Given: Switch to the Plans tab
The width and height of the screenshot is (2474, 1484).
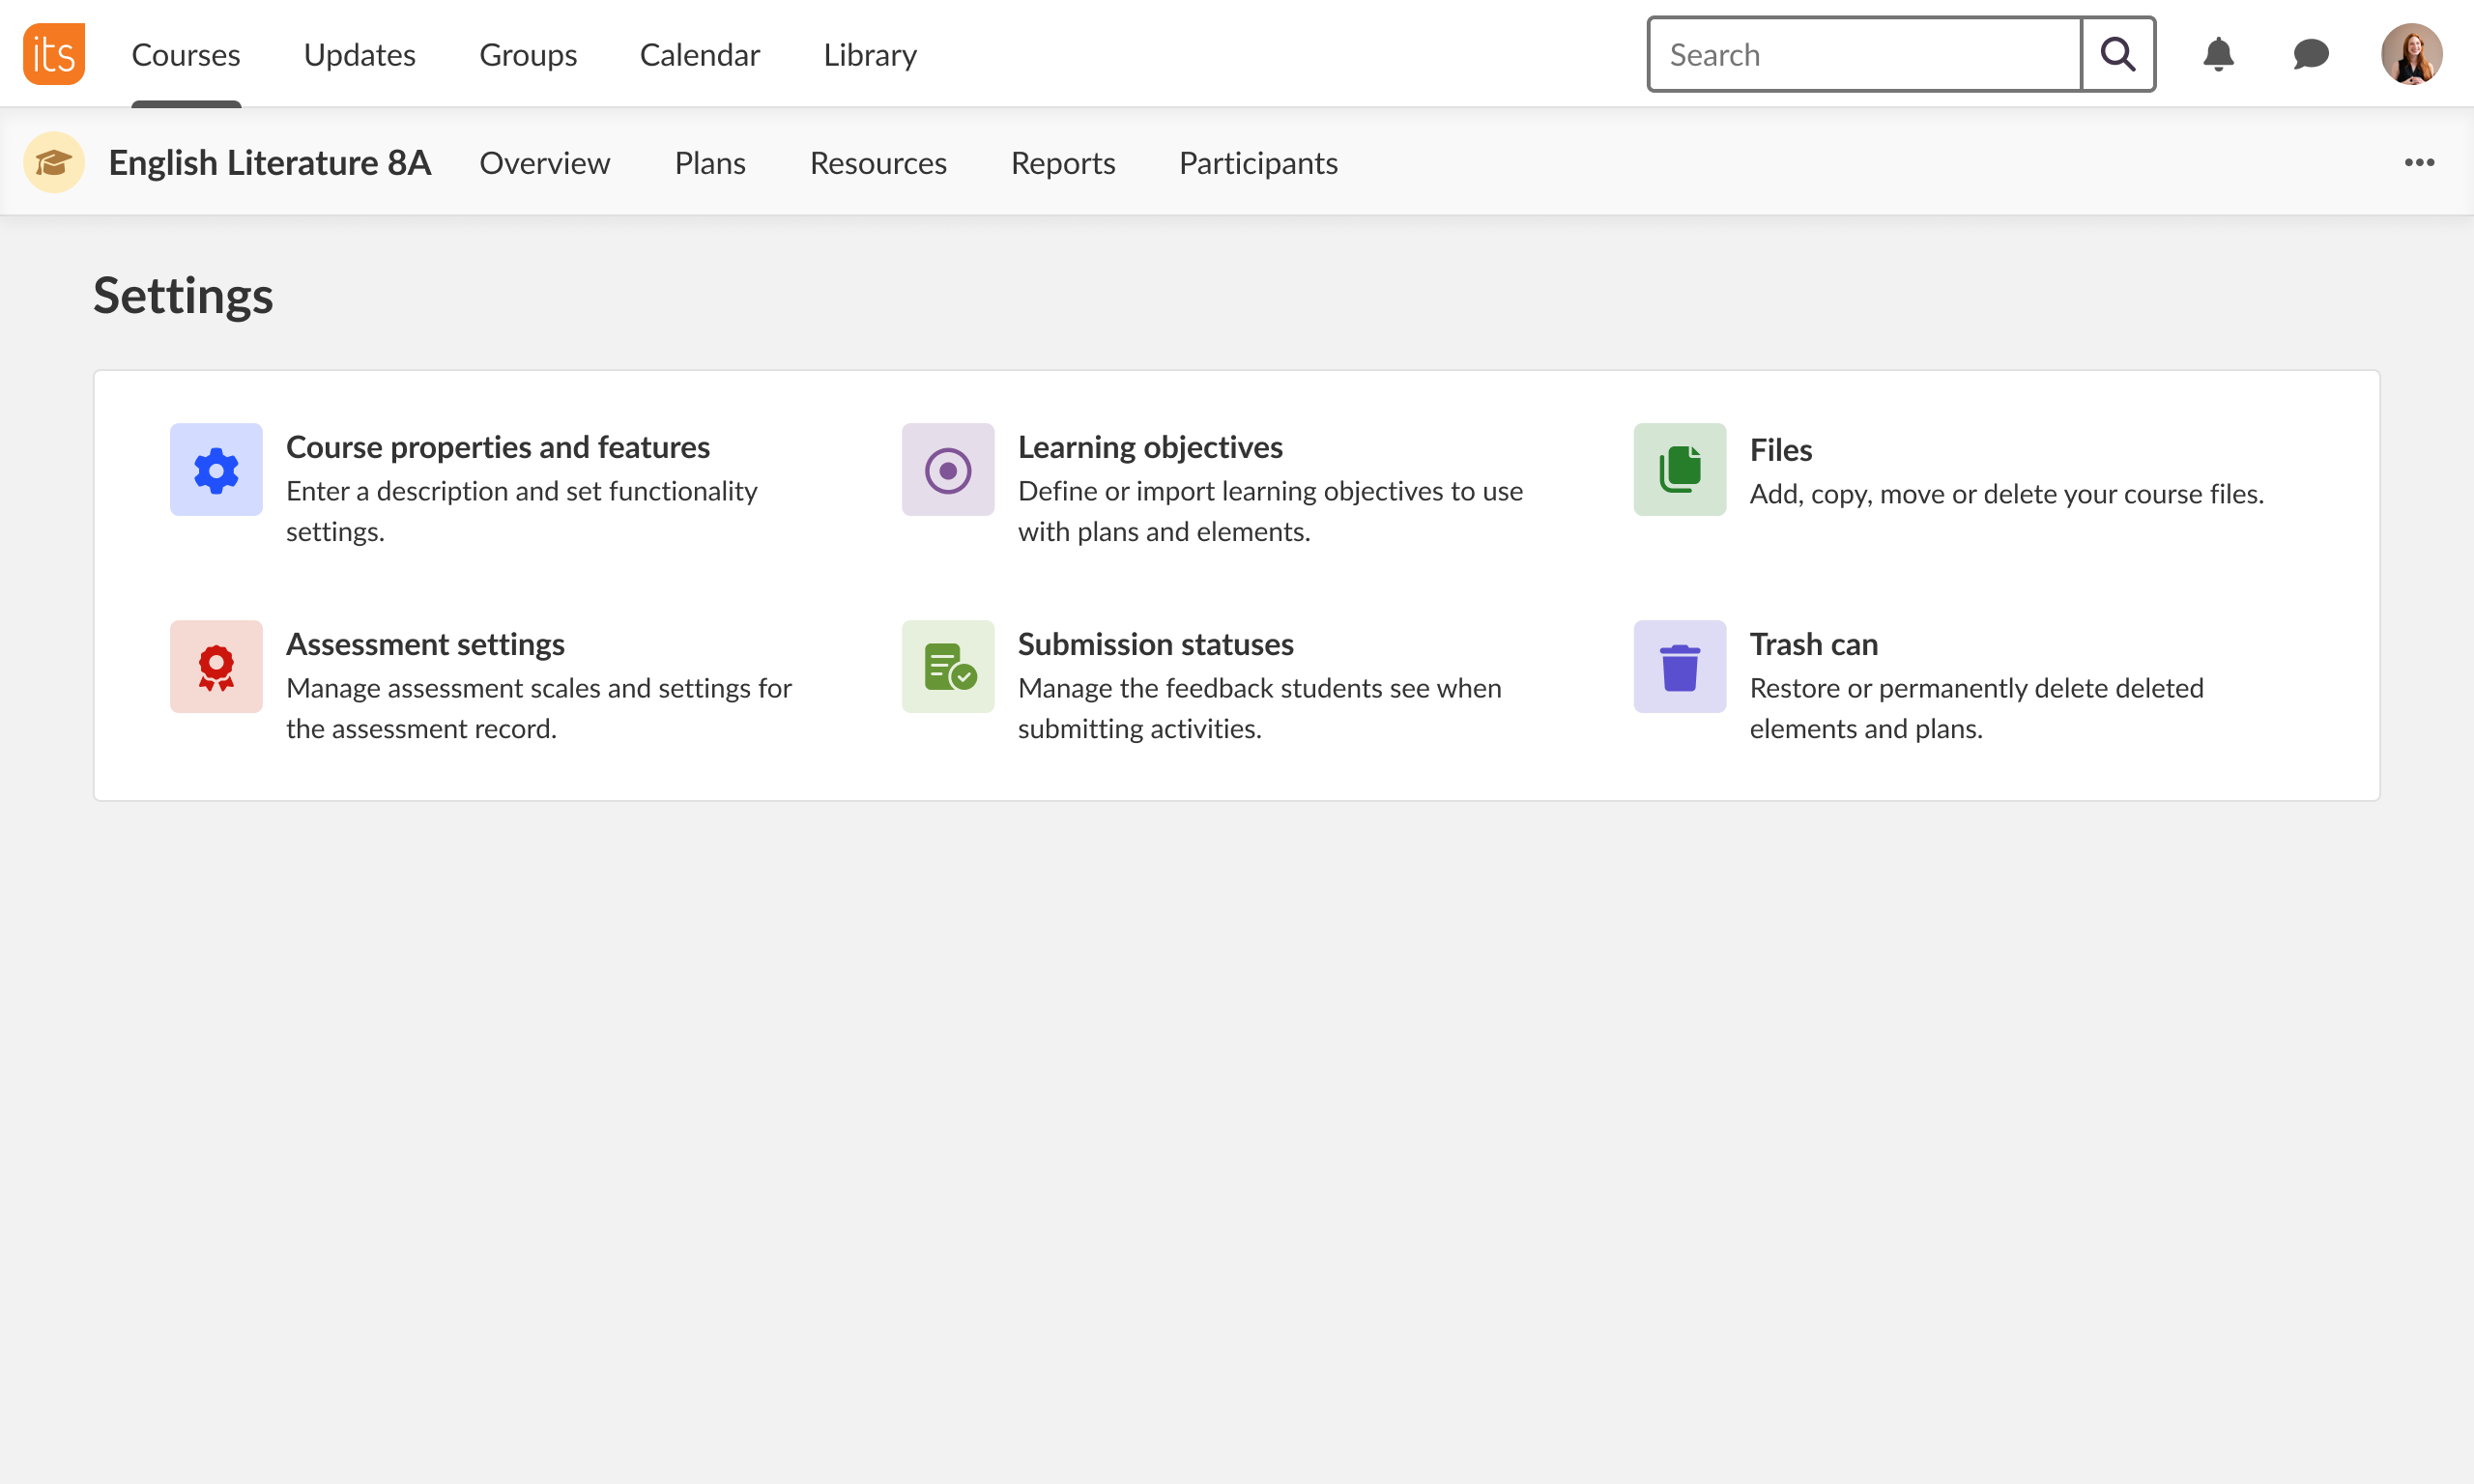Looking at the screenshot, I should (x=710, y=162).
